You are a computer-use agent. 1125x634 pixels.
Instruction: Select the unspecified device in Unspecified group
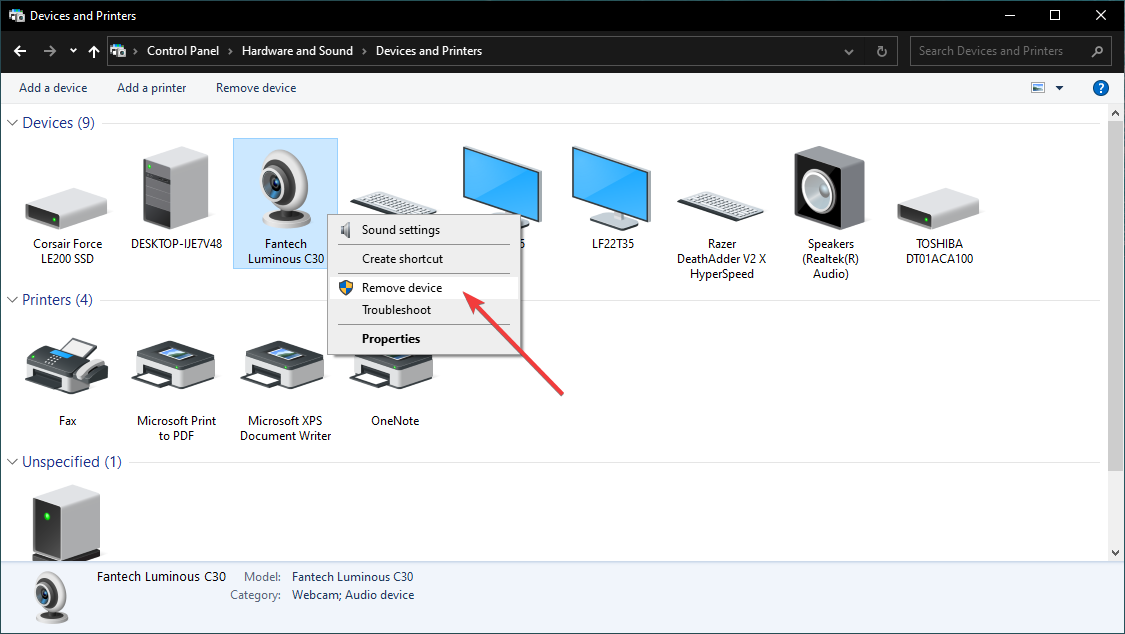(x=67, y=523)
